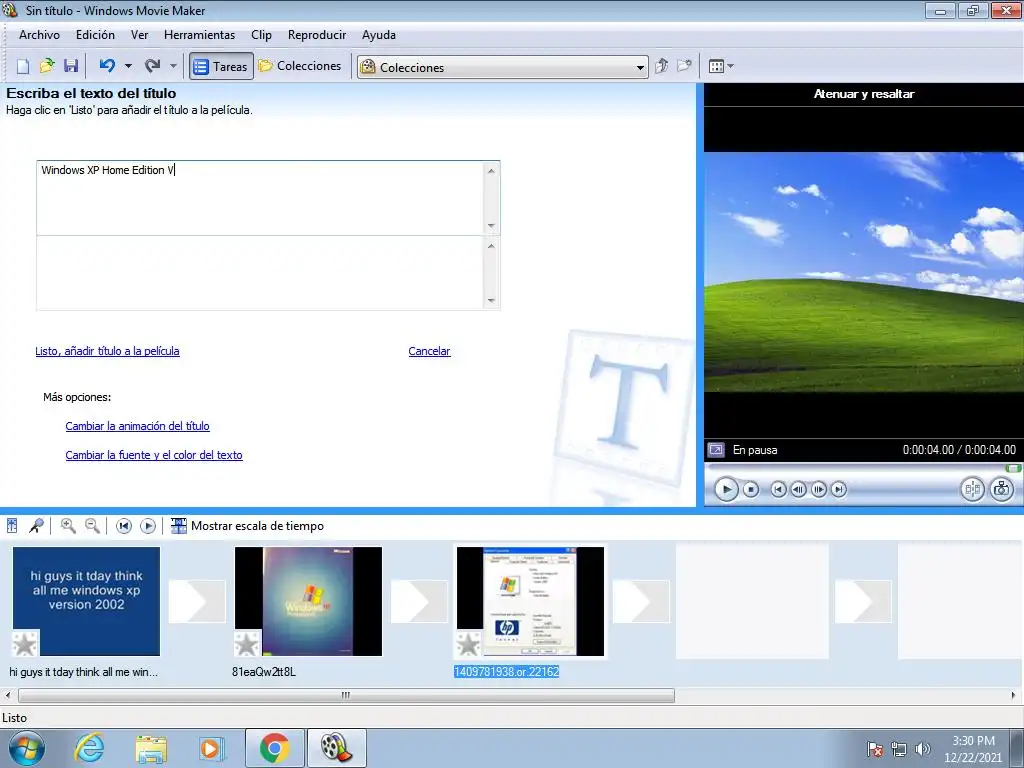Undo the last action

(107, 66)
